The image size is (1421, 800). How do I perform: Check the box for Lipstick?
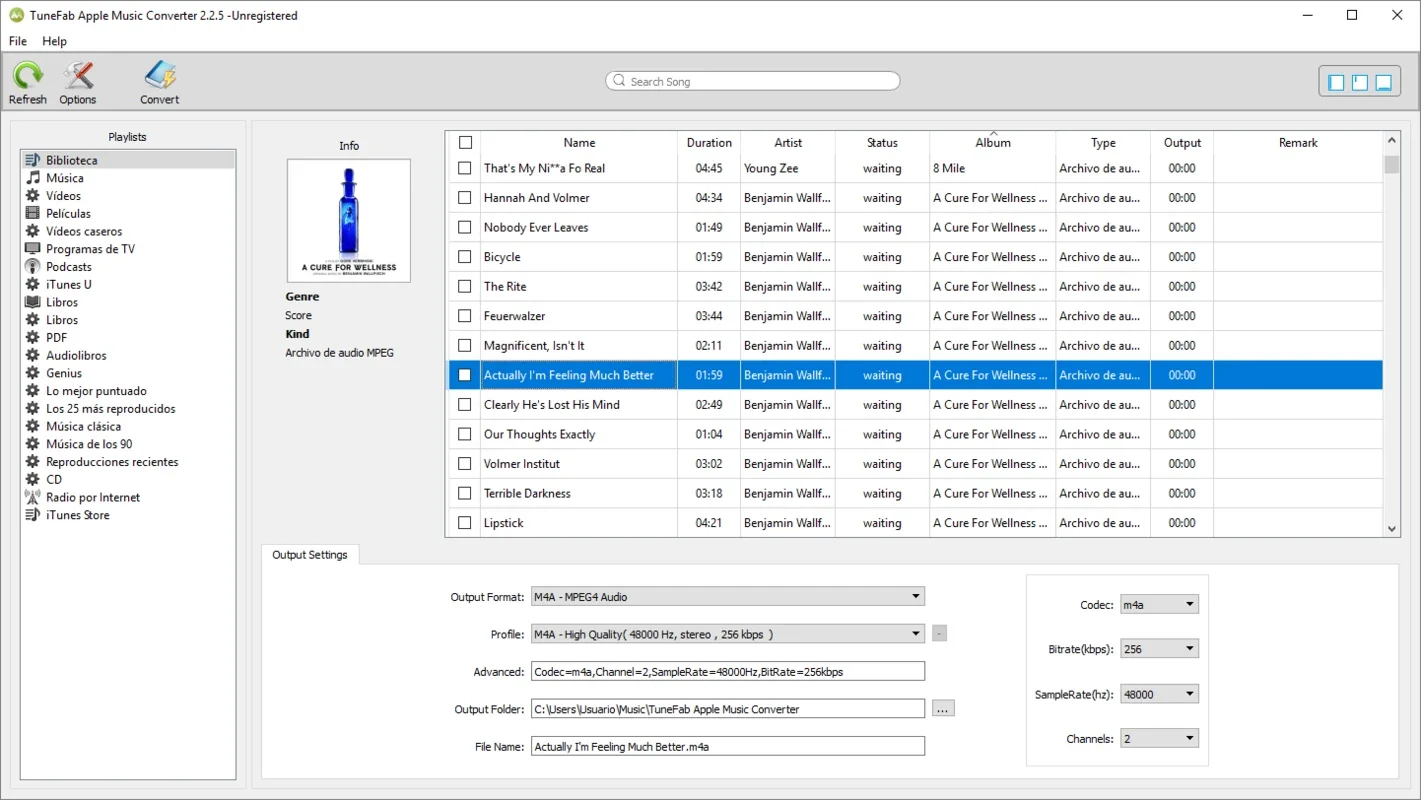tap(464, 523)
